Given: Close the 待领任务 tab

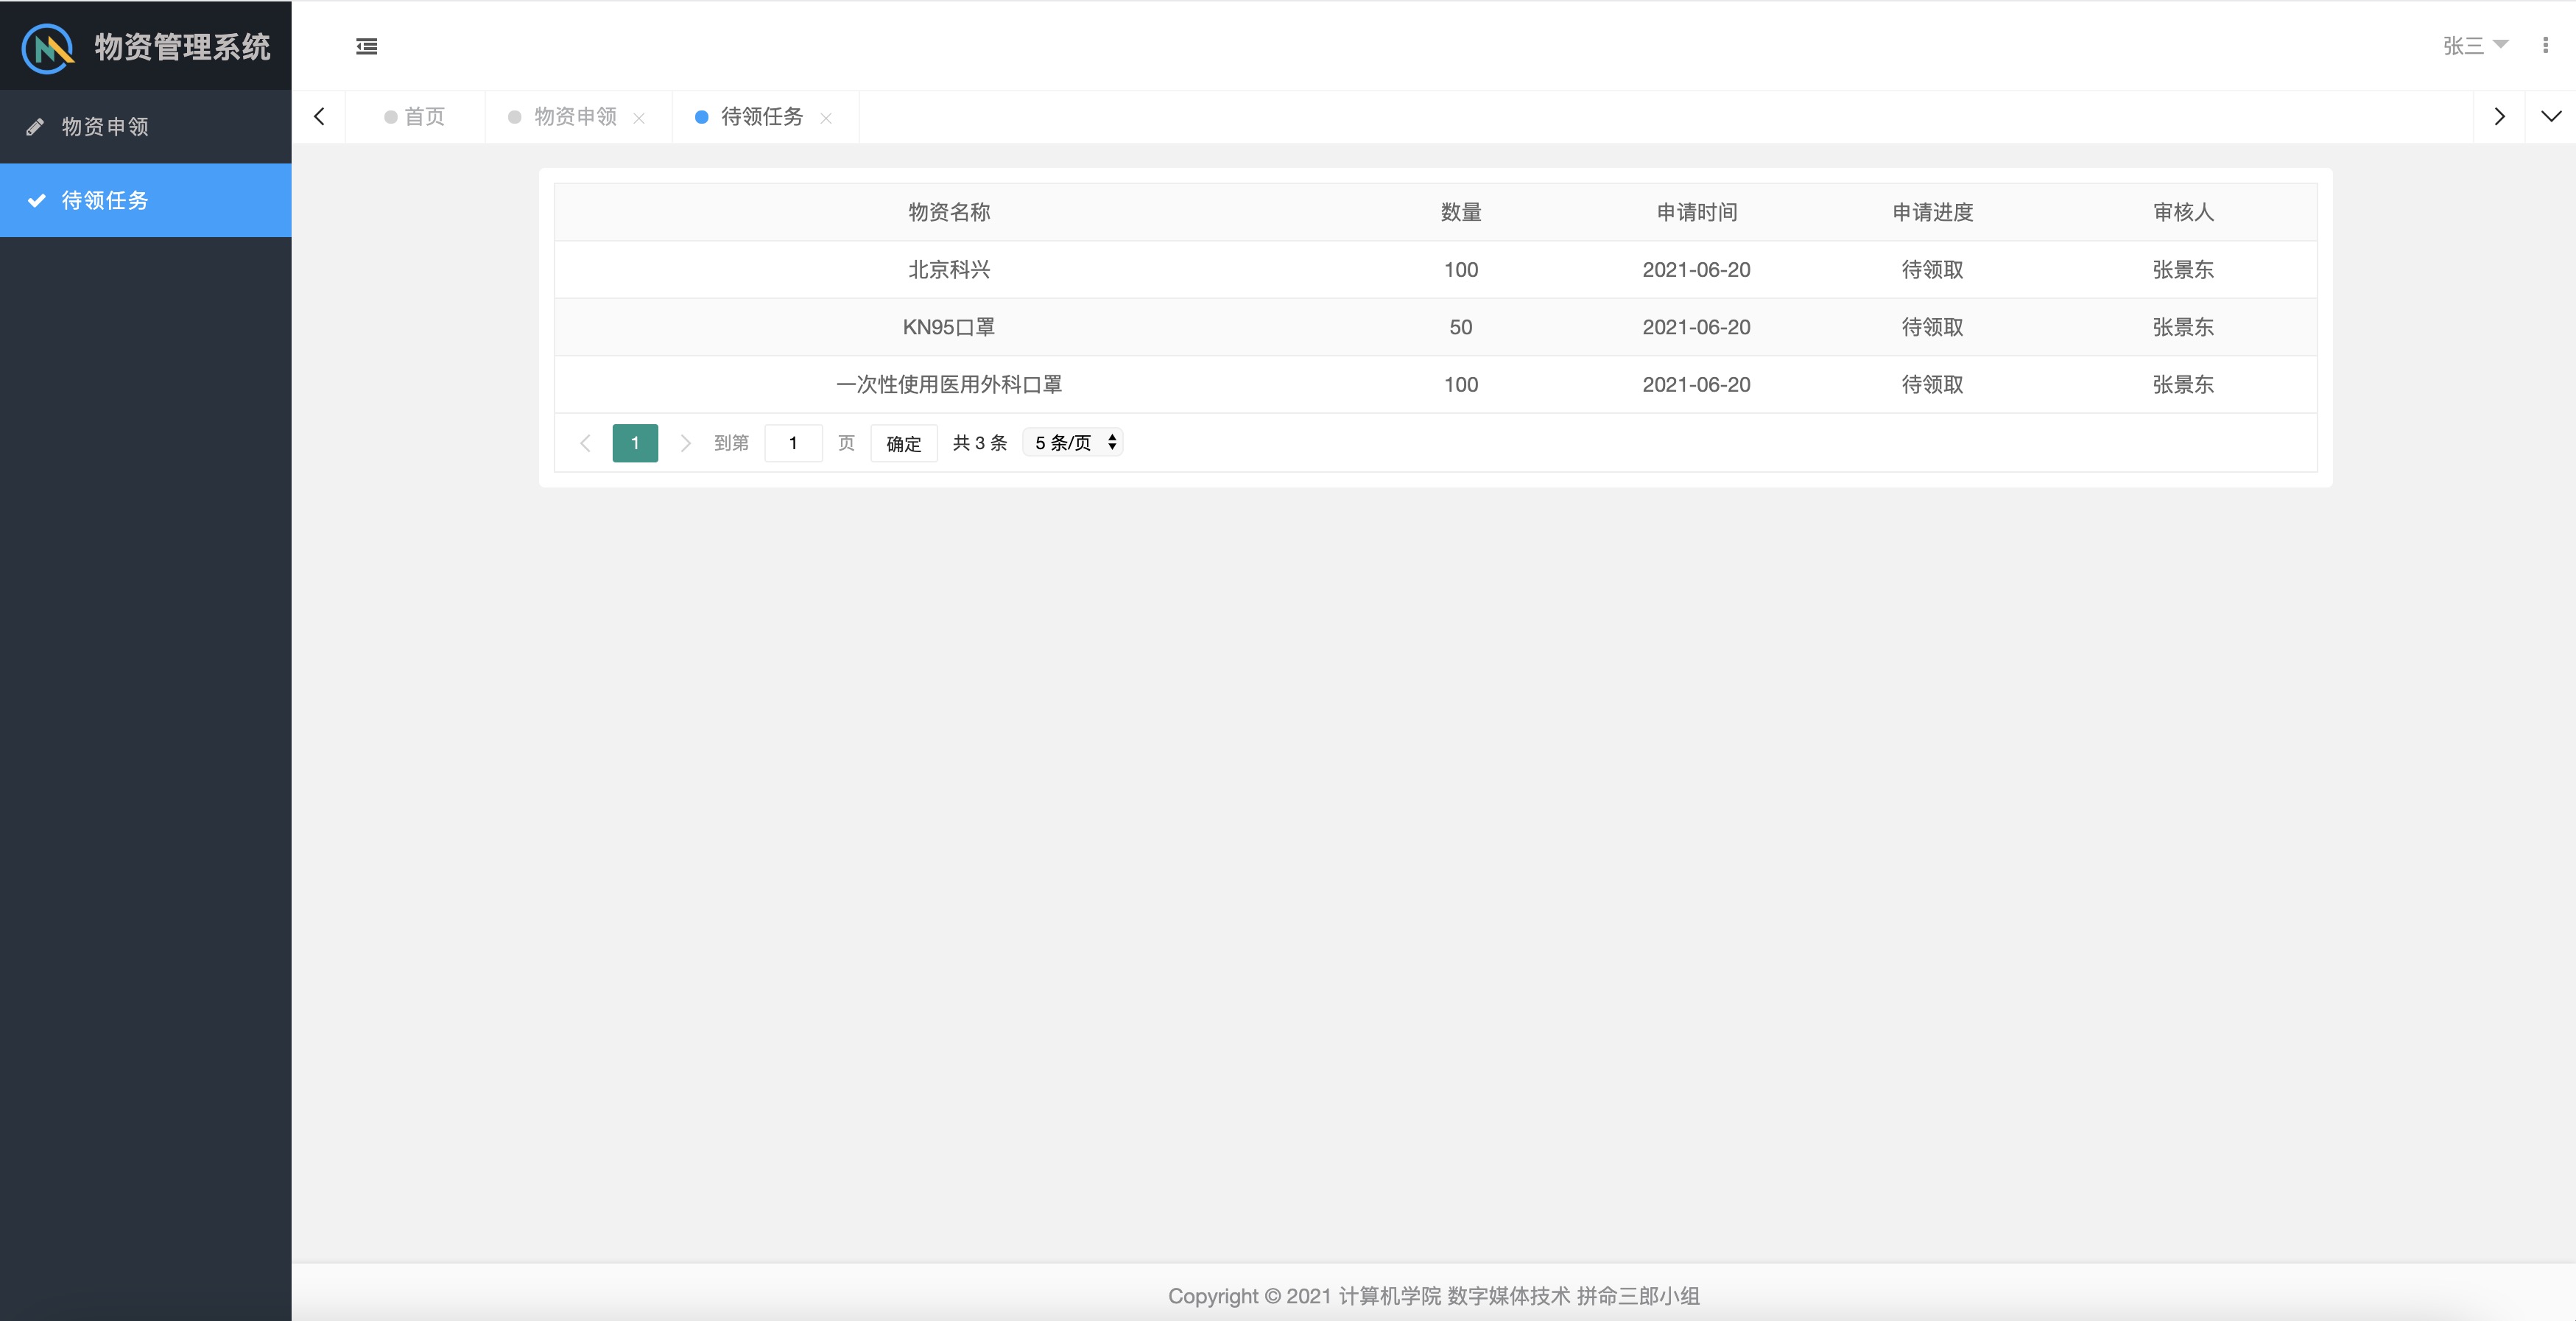Looking at the screenshot, I should tap(826, 118).
